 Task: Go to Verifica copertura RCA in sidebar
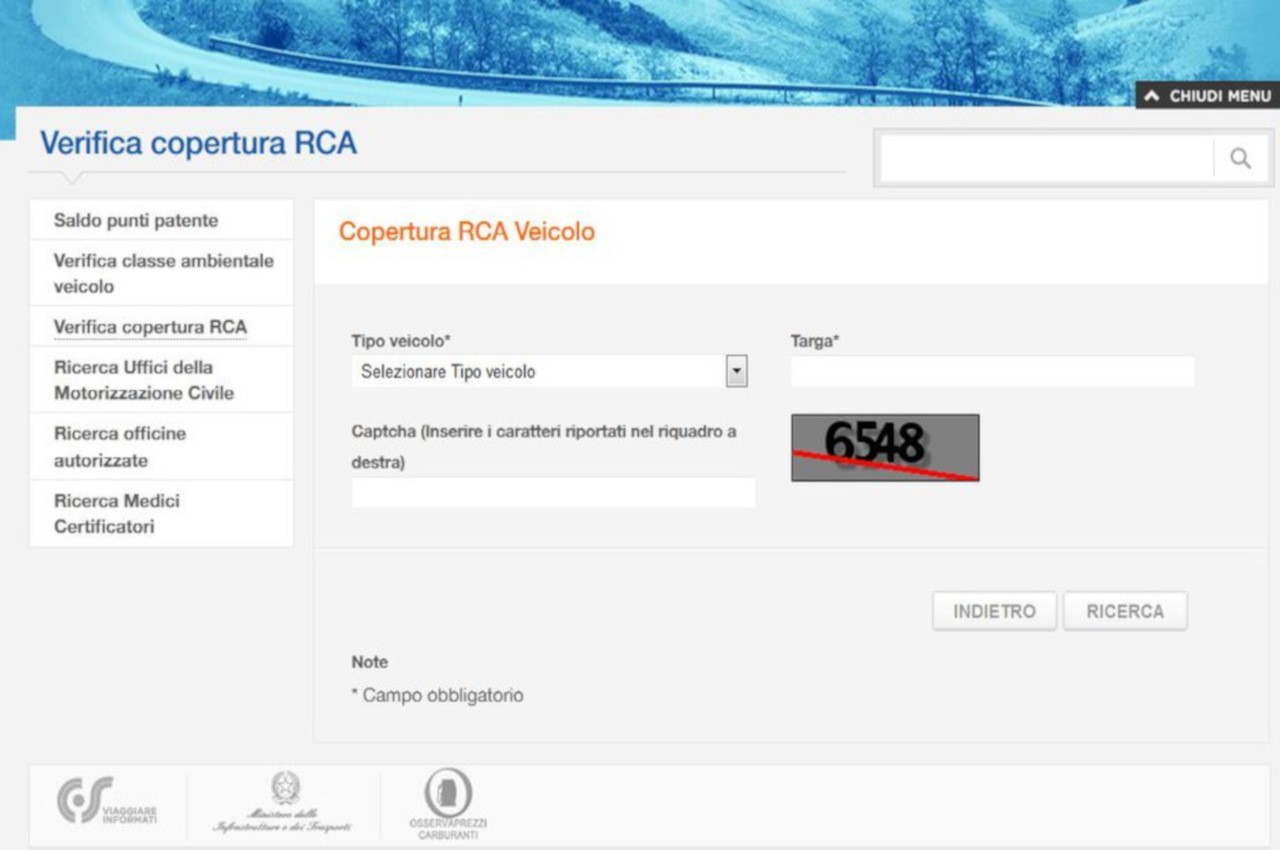coord(150,327)
